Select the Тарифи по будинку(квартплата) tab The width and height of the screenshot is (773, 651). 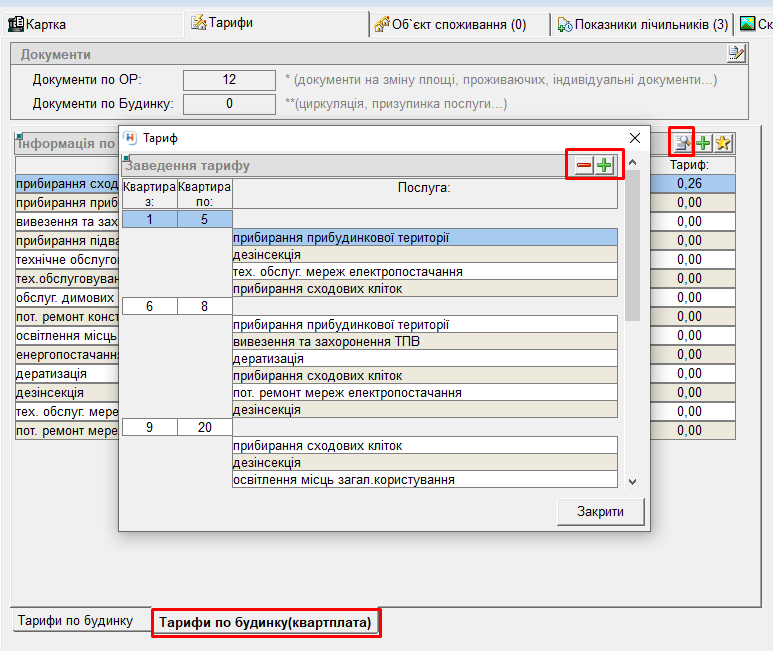(x=265, y=623)
